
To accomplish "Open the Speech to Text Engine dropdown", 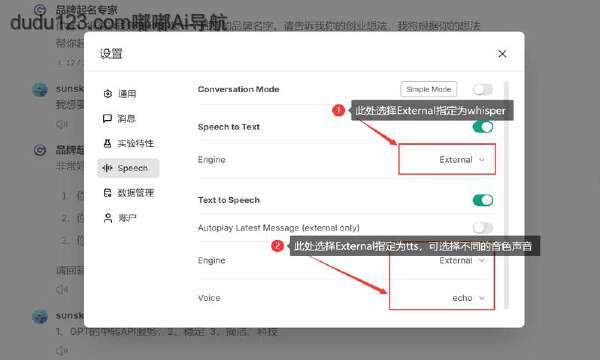I will coord(462,160).
